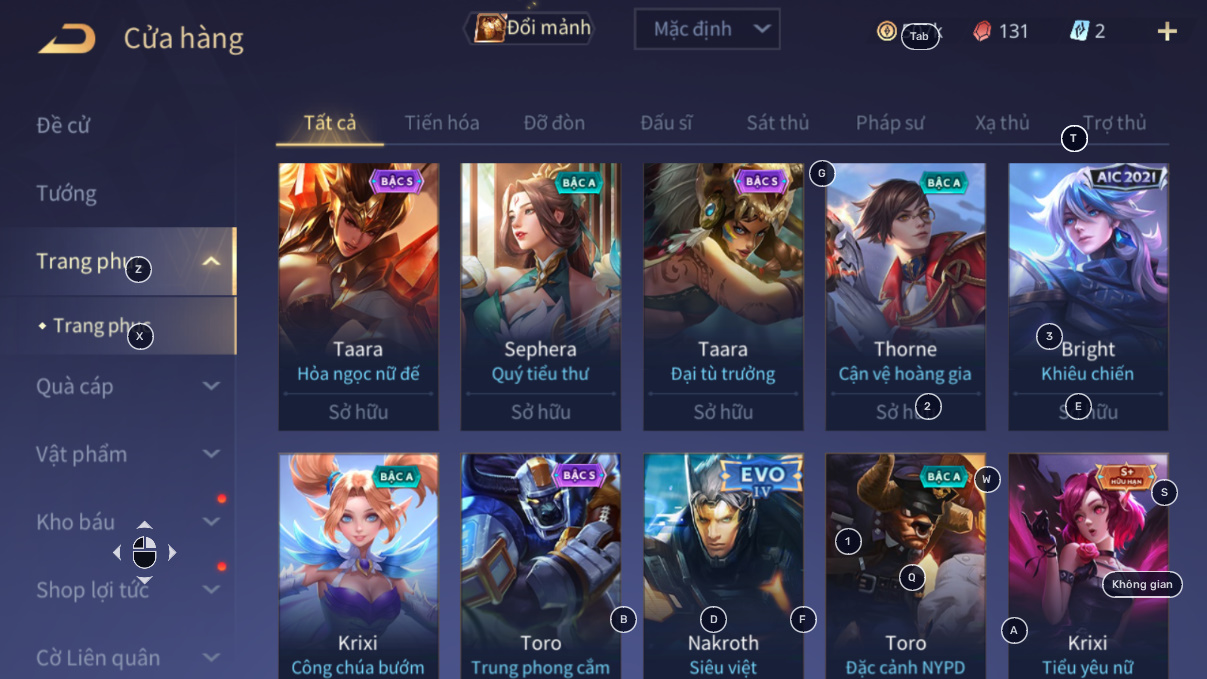The height and width of the screenshot is (679, 1207).
Task: Select the Thorne Cận vệ hoàng gia card
Action: pos(906,297)
